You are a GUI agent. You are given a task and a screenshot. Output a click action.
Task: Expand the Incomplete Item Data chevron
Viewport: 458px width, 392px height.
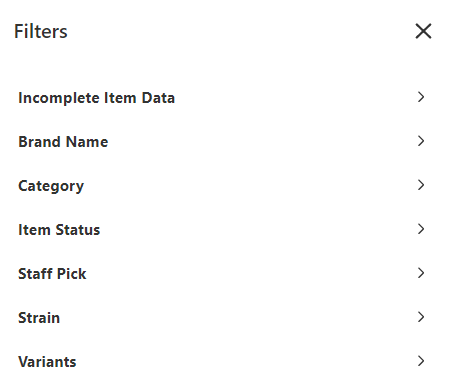[421, 97]
